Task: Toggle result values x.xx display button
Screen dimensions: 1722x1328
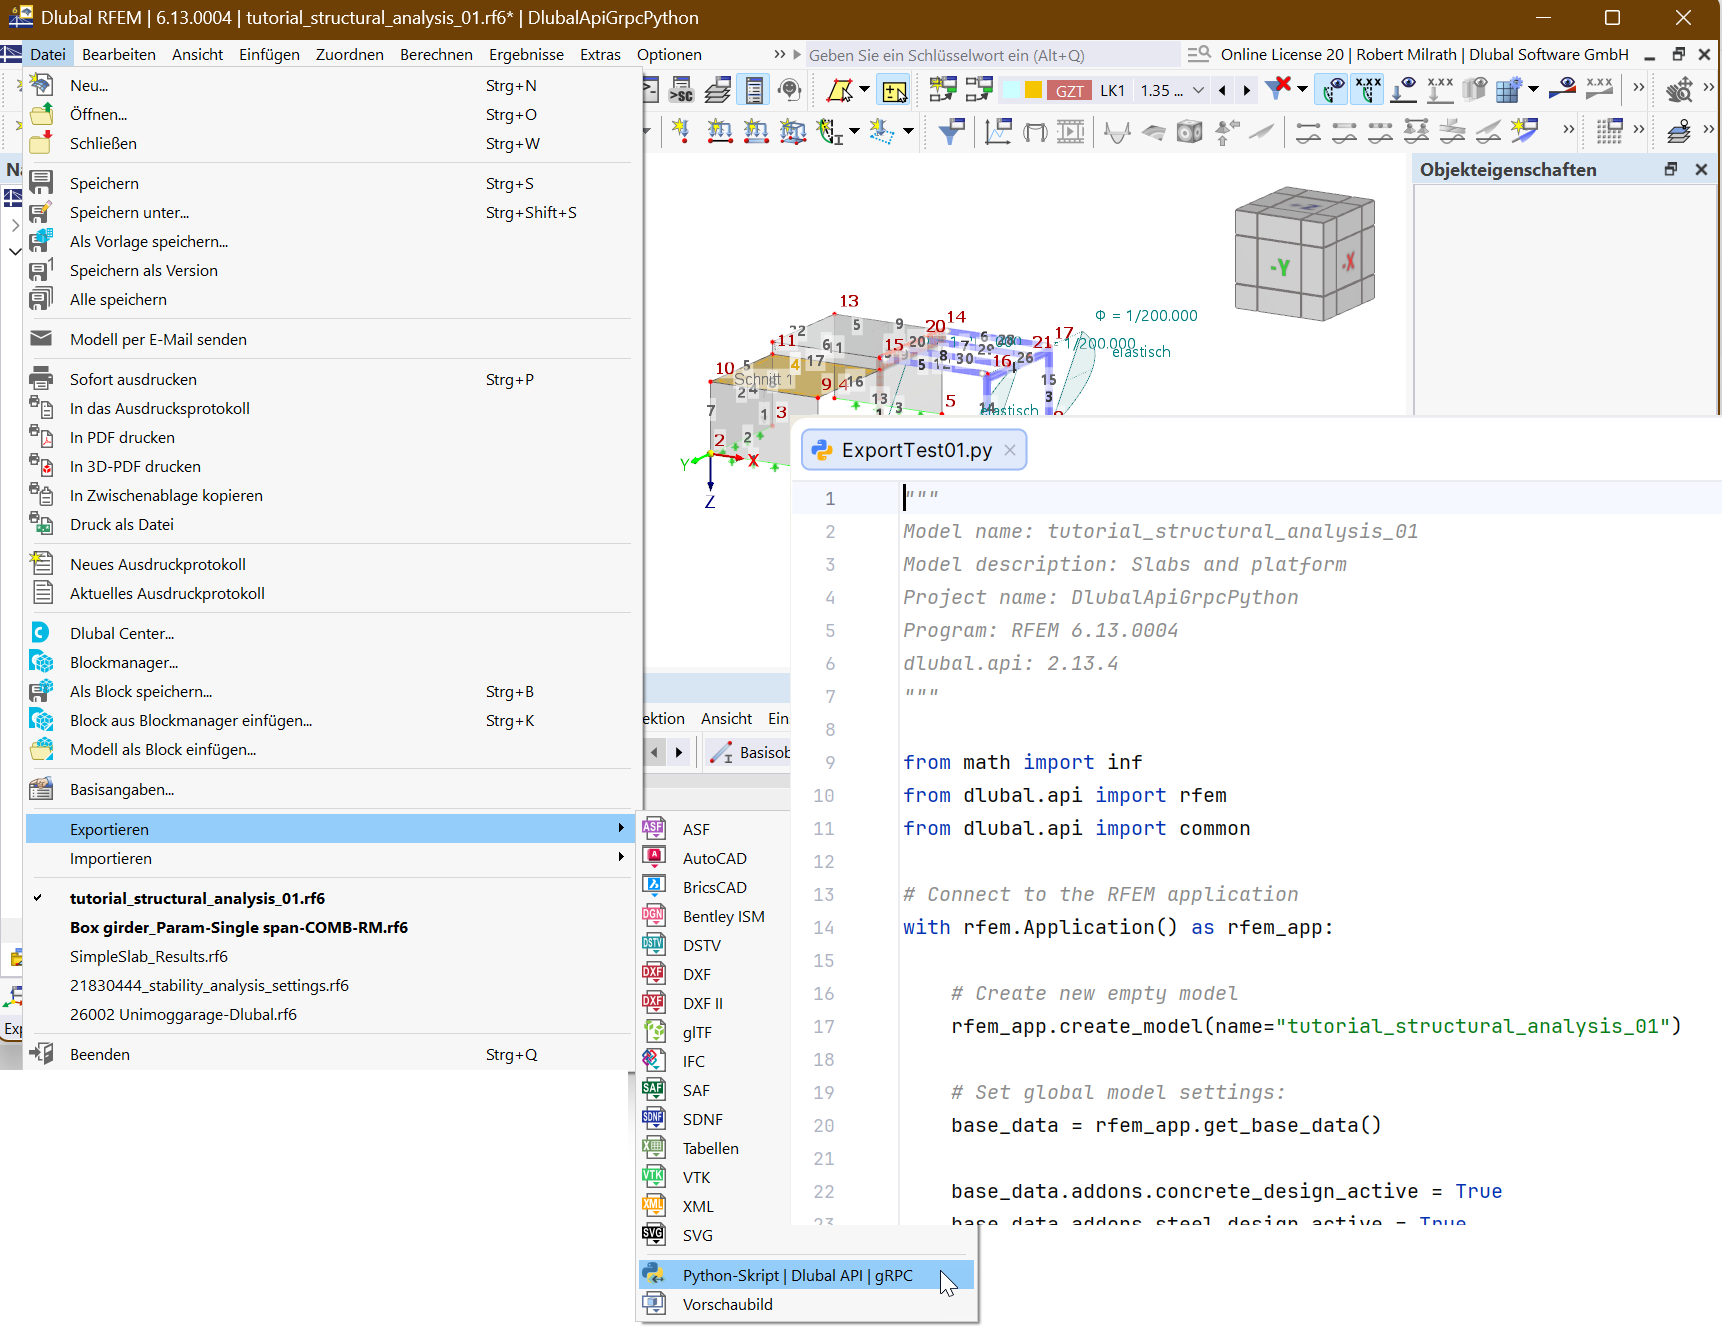Action: tap(1367, 91)
